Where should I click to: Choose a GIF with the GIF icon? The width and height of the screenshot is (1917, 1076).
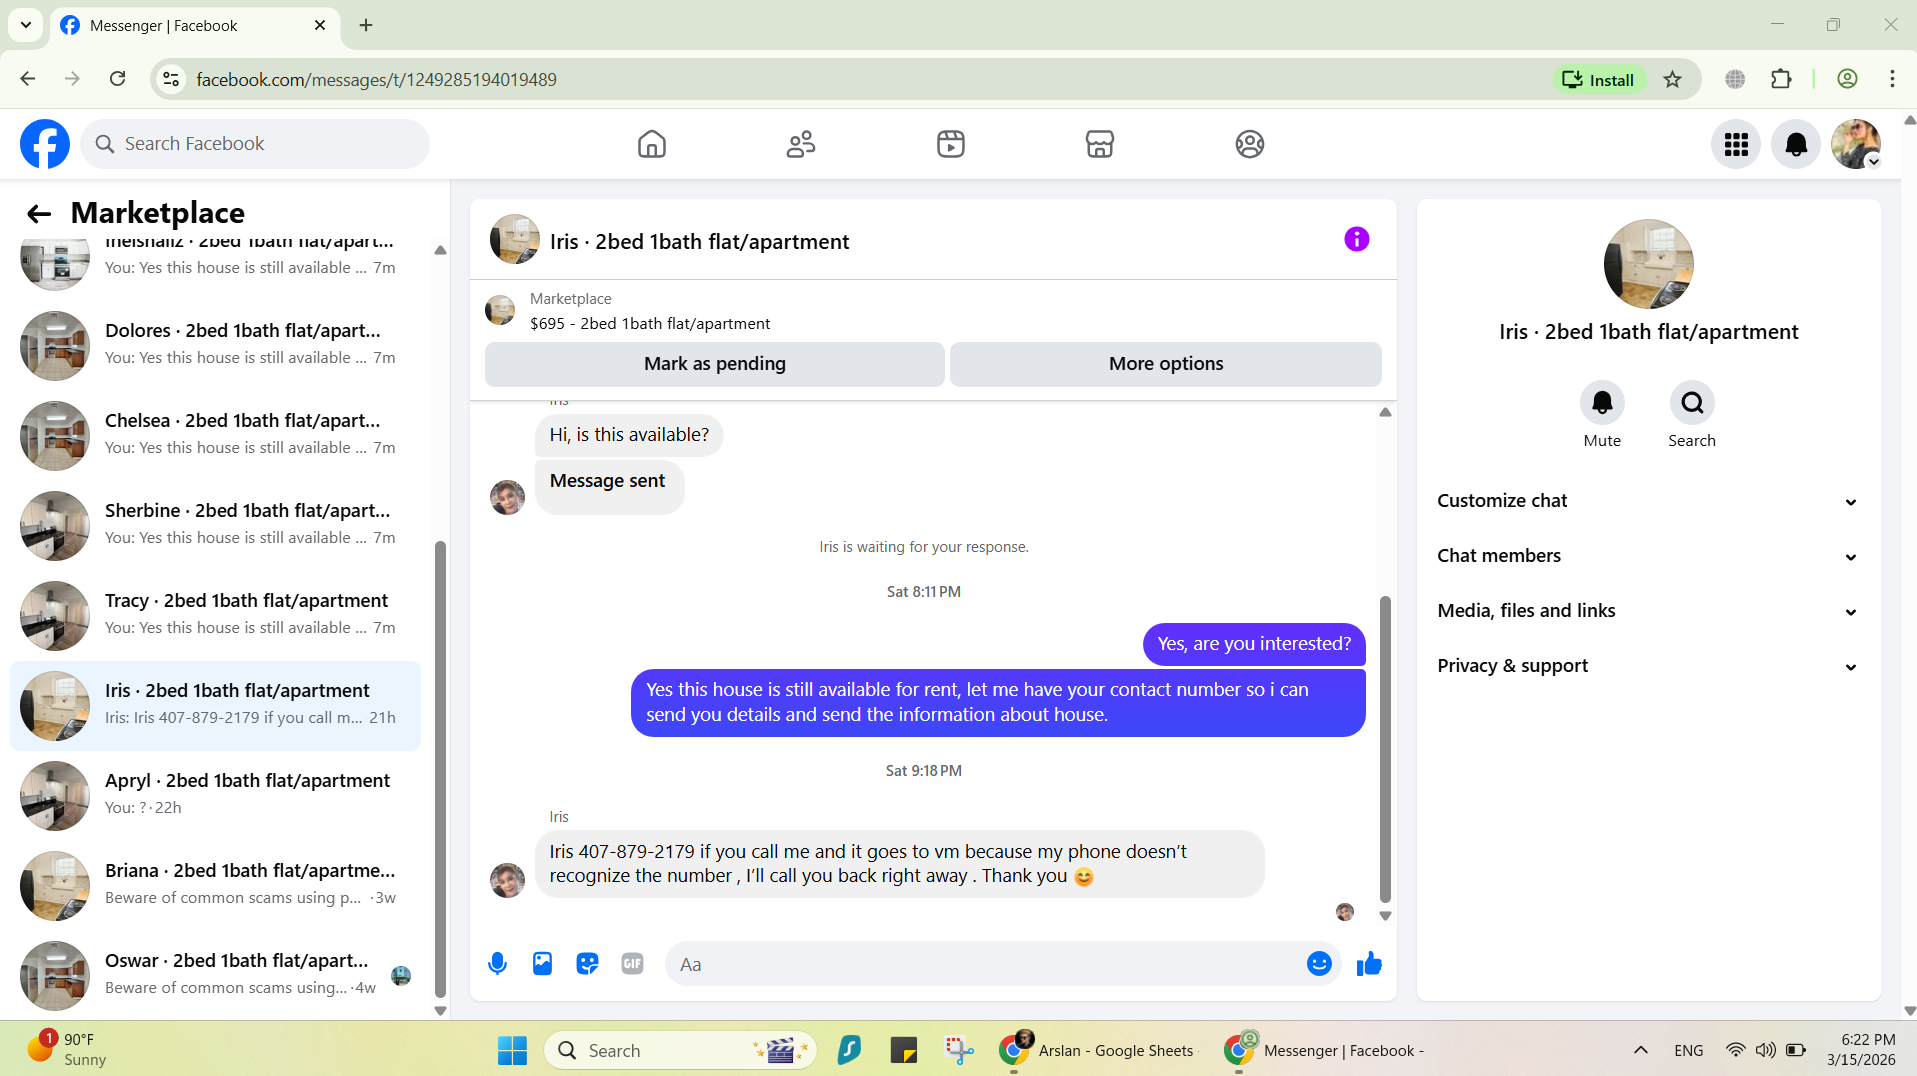[632, 964]
